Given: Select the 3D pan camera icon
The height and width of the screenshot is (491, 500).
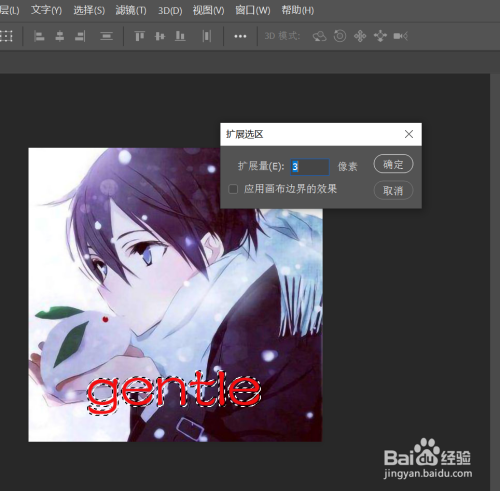Looking at the screenshot, I should (x=360, y=36).
